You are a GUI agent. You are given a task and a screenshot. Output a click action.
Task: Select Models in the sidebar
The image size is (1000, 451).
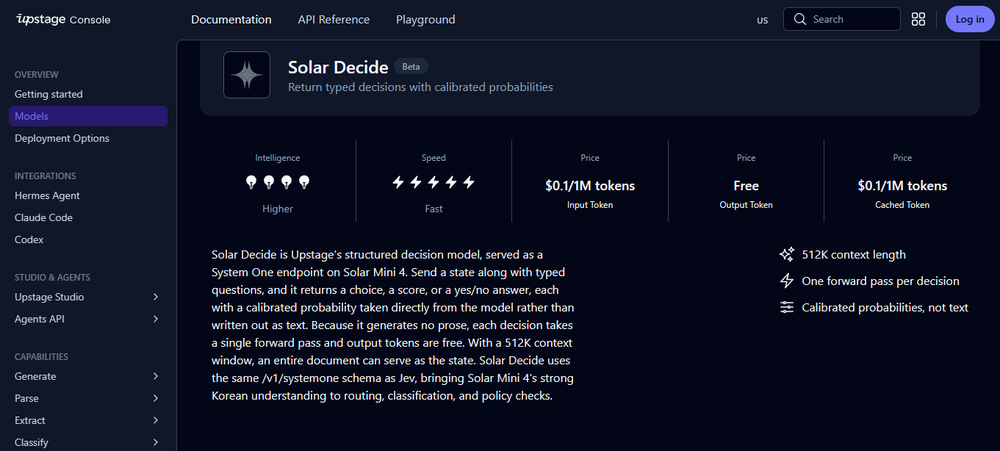click(x=88, y=116)
